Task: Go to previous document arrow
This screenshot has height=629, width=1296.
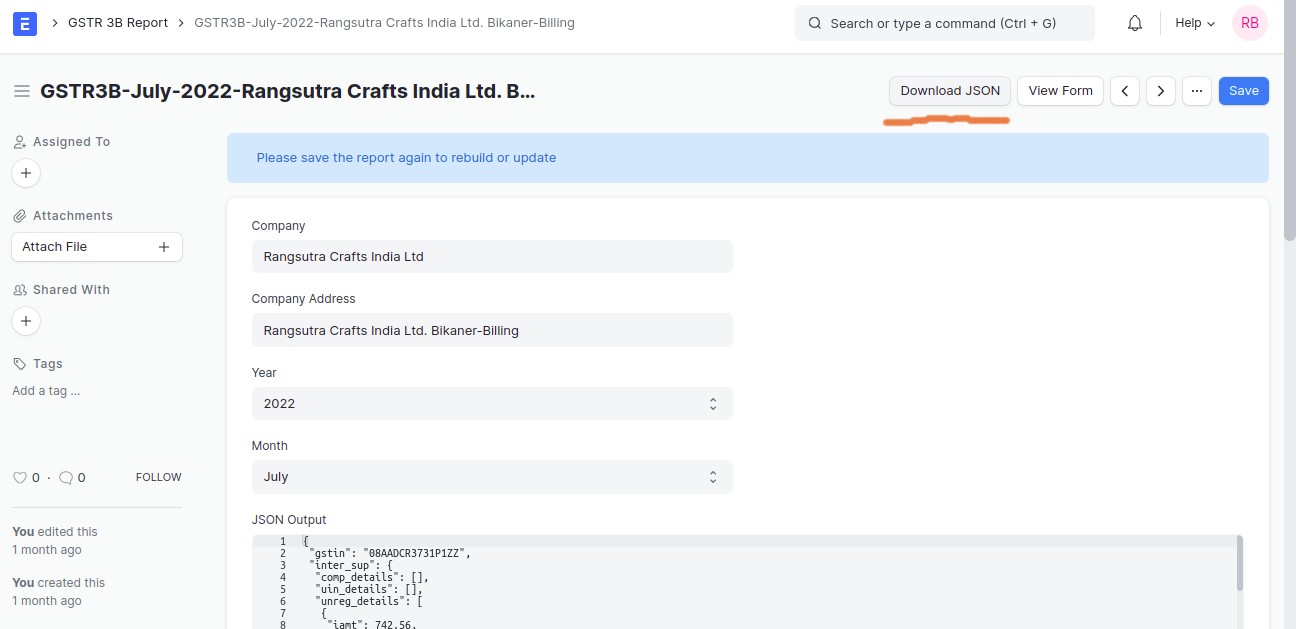Action: [x=1125, y=91]
